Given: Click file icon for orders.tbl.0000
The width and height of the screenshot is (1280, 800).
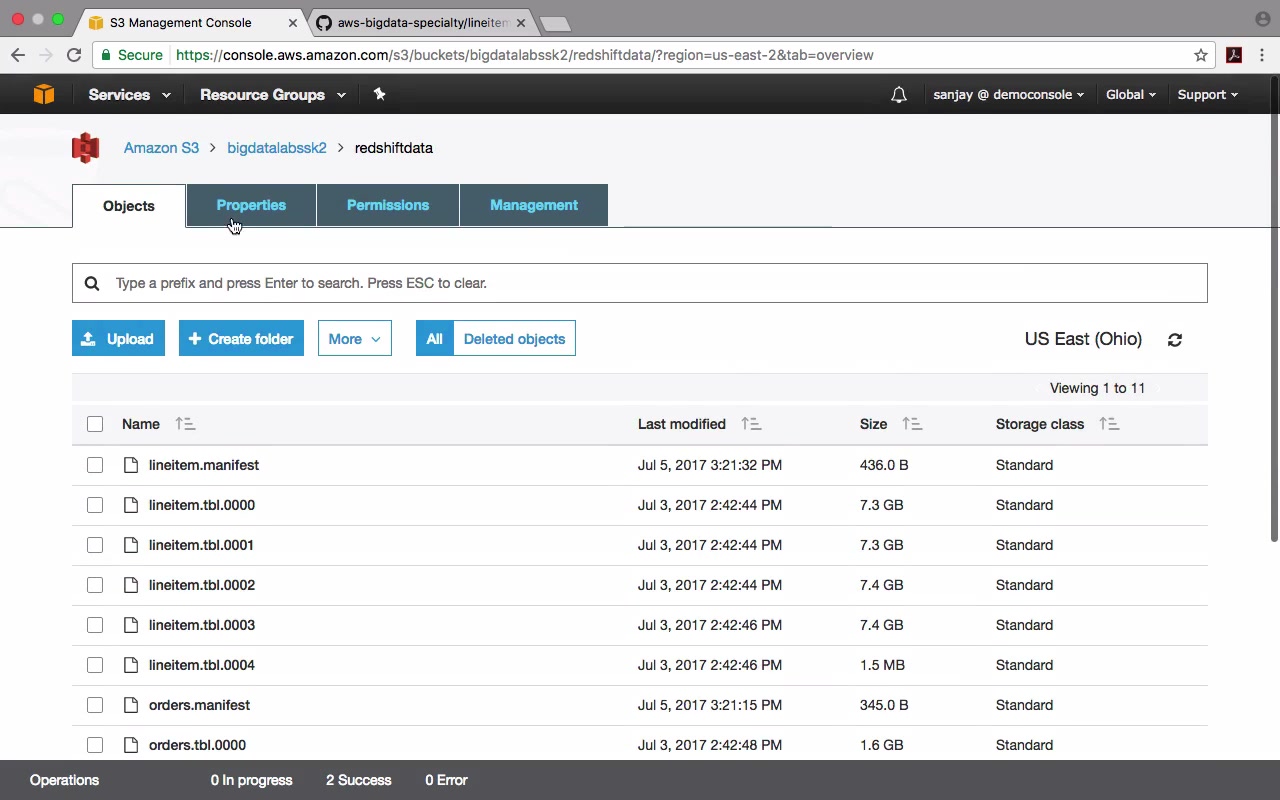Looking at the screenshot, I should click(131, 745).
